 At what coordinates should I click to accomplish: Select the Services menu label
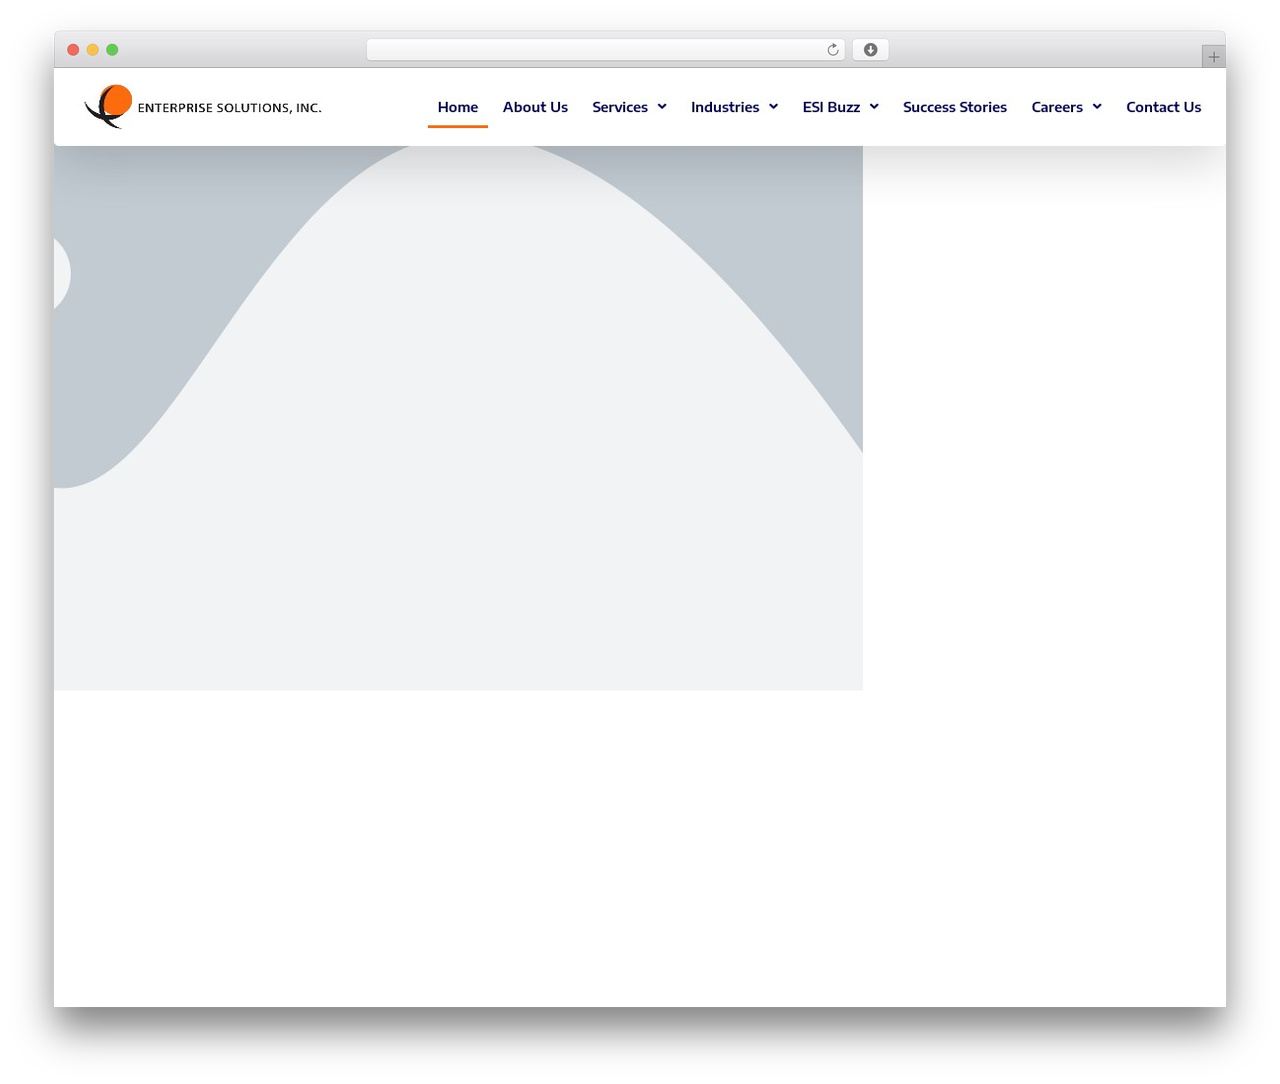[620, 107]
